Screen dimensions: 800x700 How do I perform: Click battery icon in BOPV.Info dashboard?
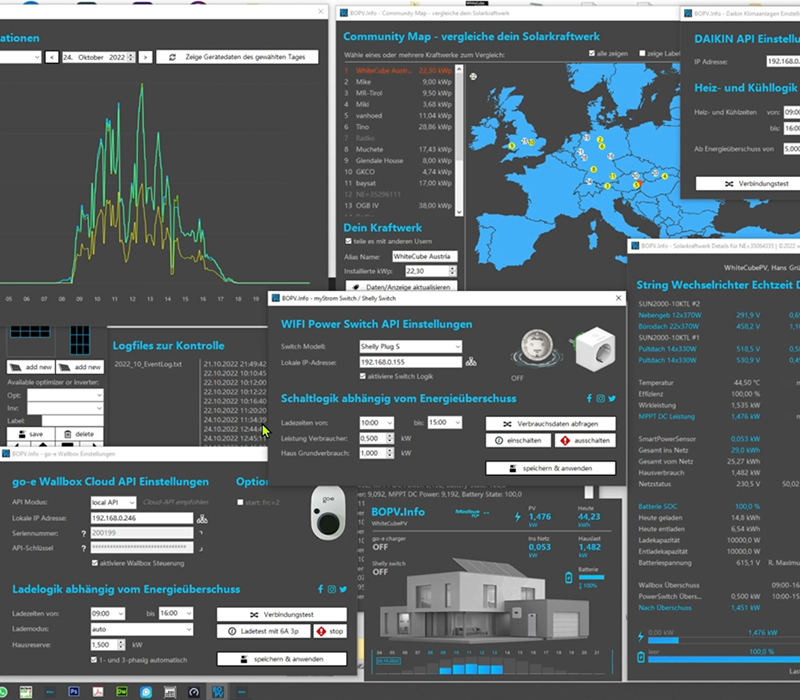pos(569,578)
